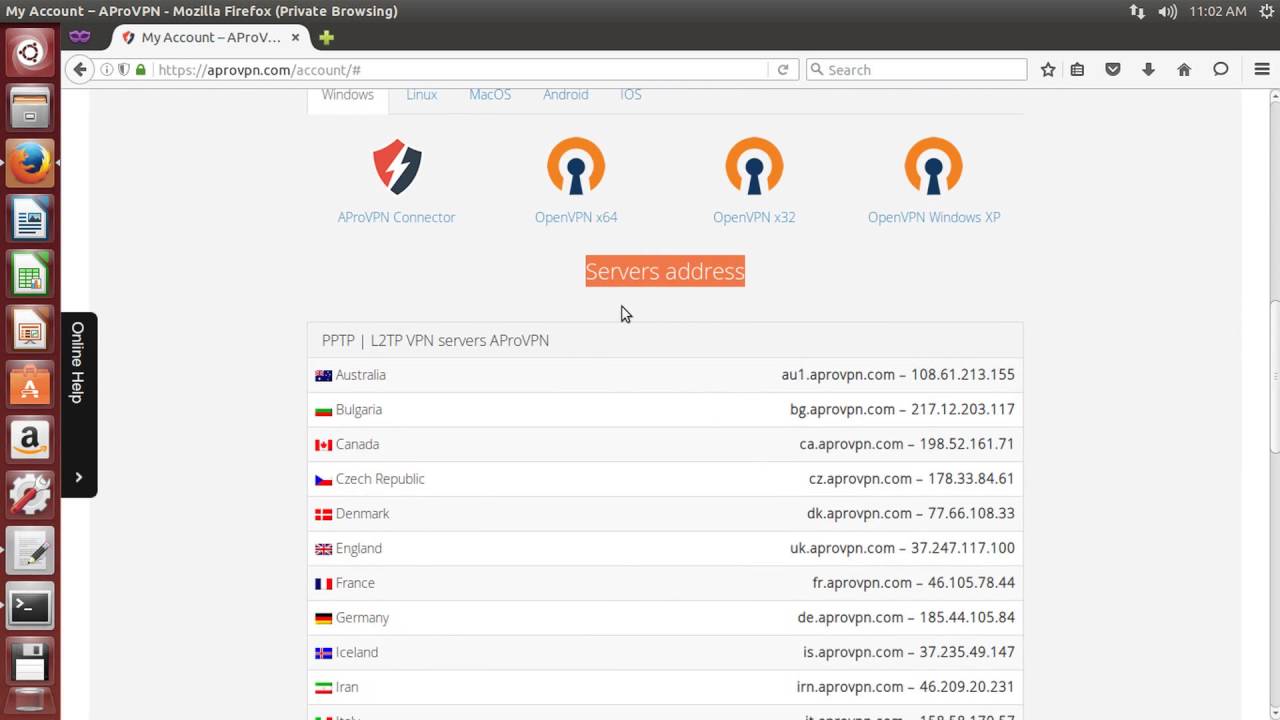The height and width of the screenshot is (720, 1280).
Task: Click the AProVPN Connector link text
Action: click(x=396, y=217)
